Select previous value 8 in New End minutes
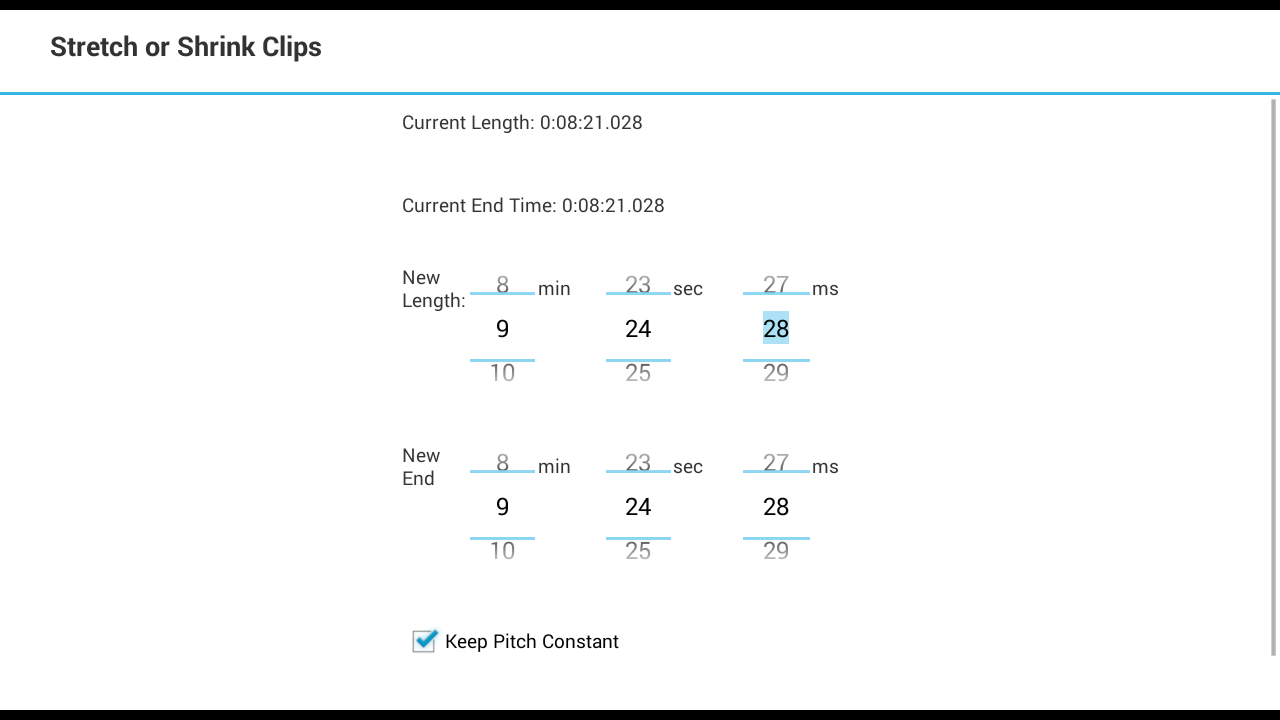Image resolution: width=1280 pixels, height=720 pixels. coord(502,463)
